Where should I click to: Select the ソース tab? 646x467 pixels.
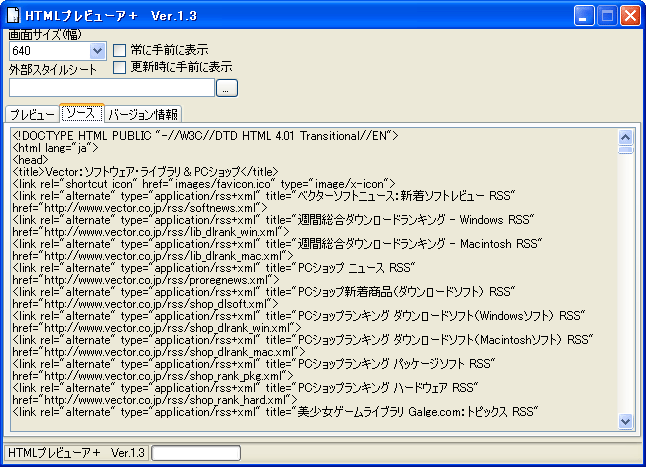(82, 113)
